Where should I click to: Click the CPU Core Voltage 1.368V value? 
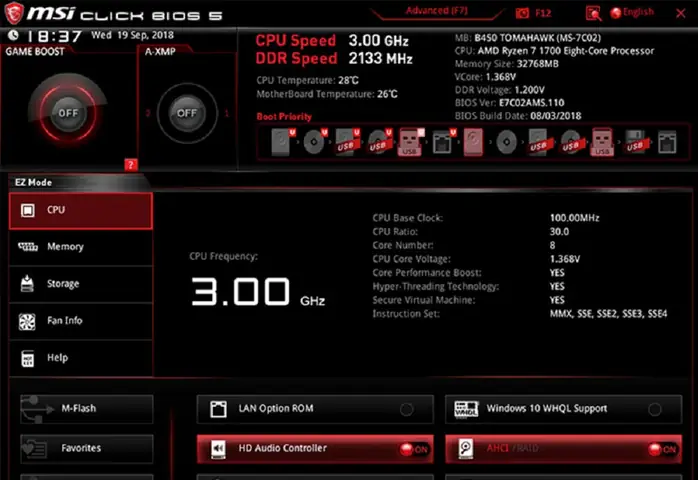564,259
